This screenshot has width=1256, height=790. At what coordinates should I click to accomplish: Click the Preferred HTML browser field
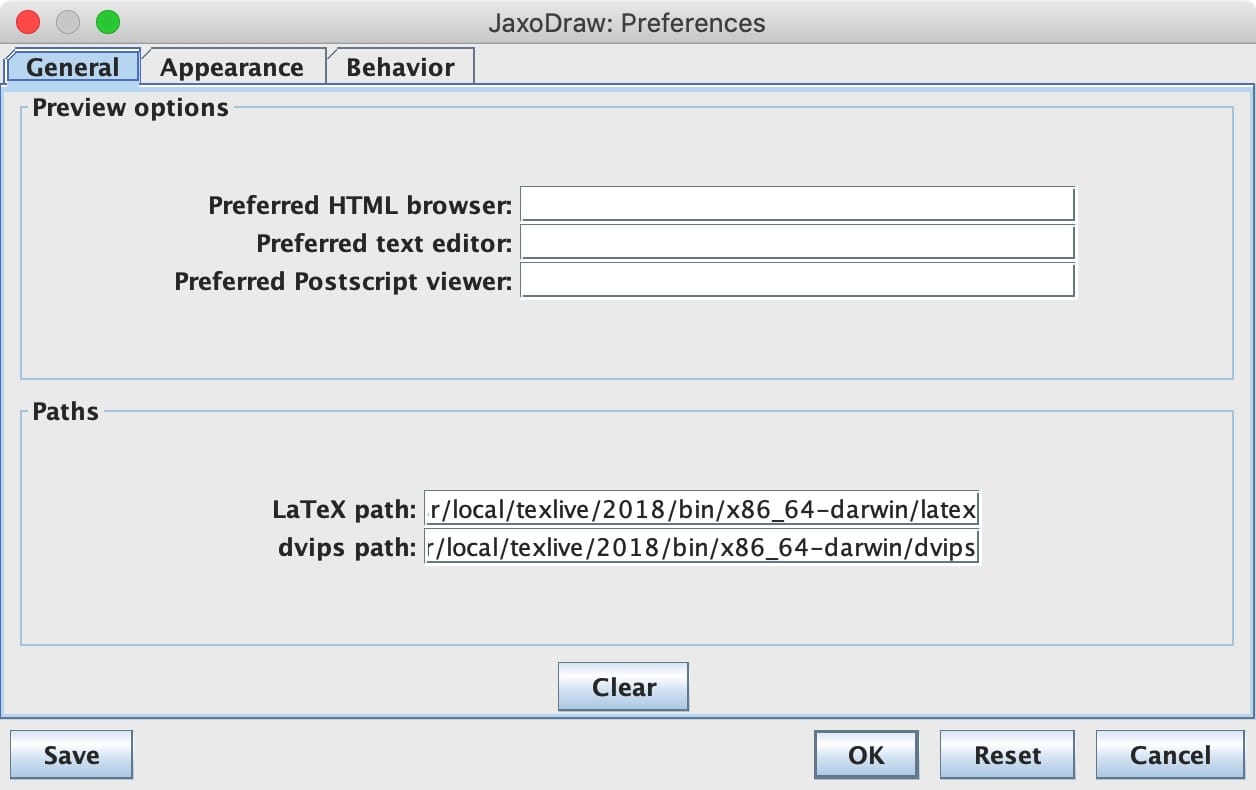point(797,204)
